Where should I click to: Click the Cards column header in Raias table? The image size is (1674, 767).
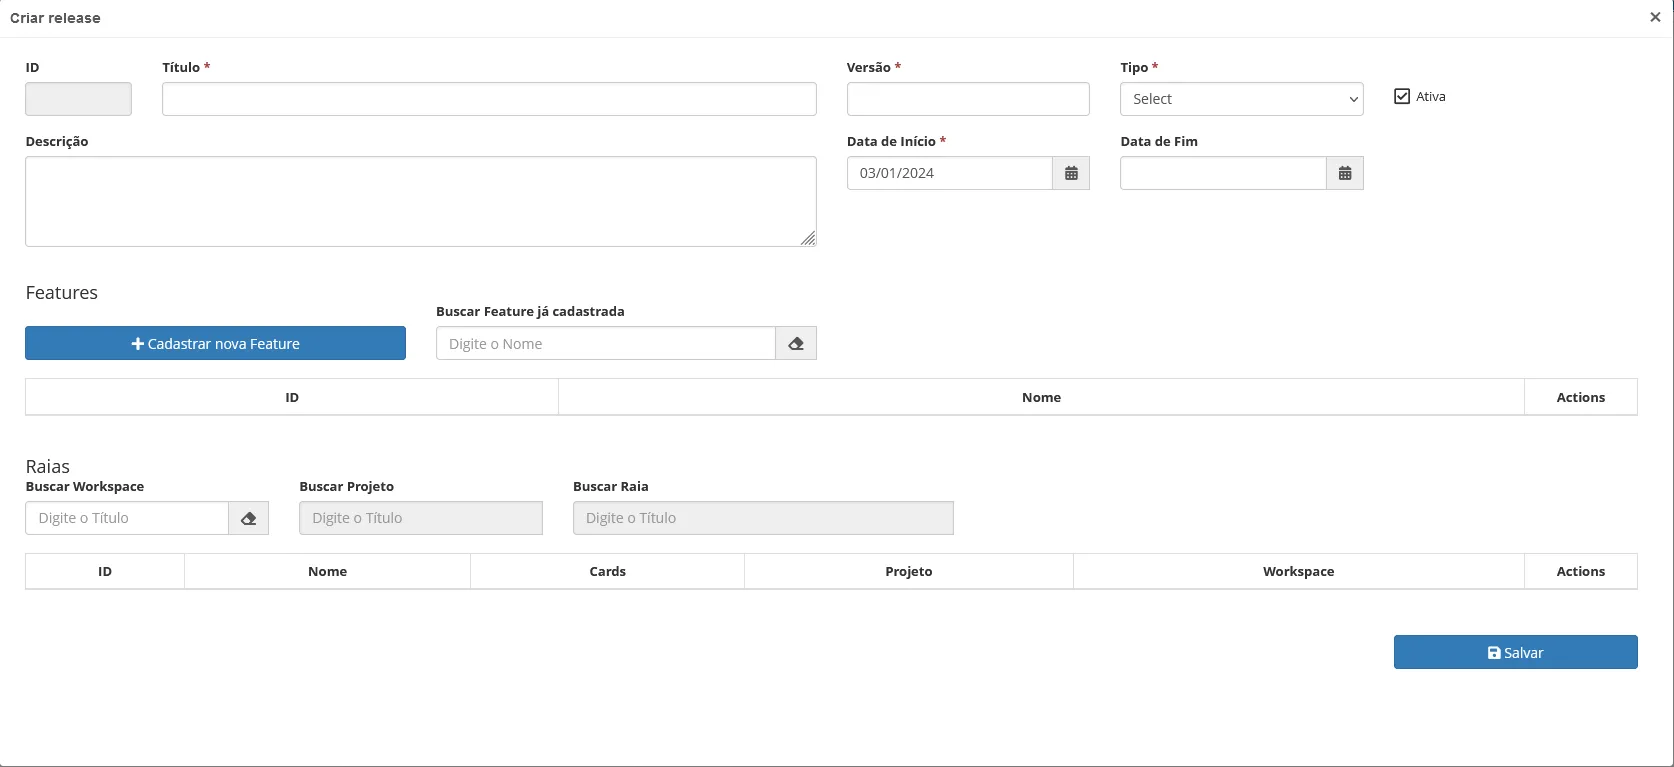point(607,571)
